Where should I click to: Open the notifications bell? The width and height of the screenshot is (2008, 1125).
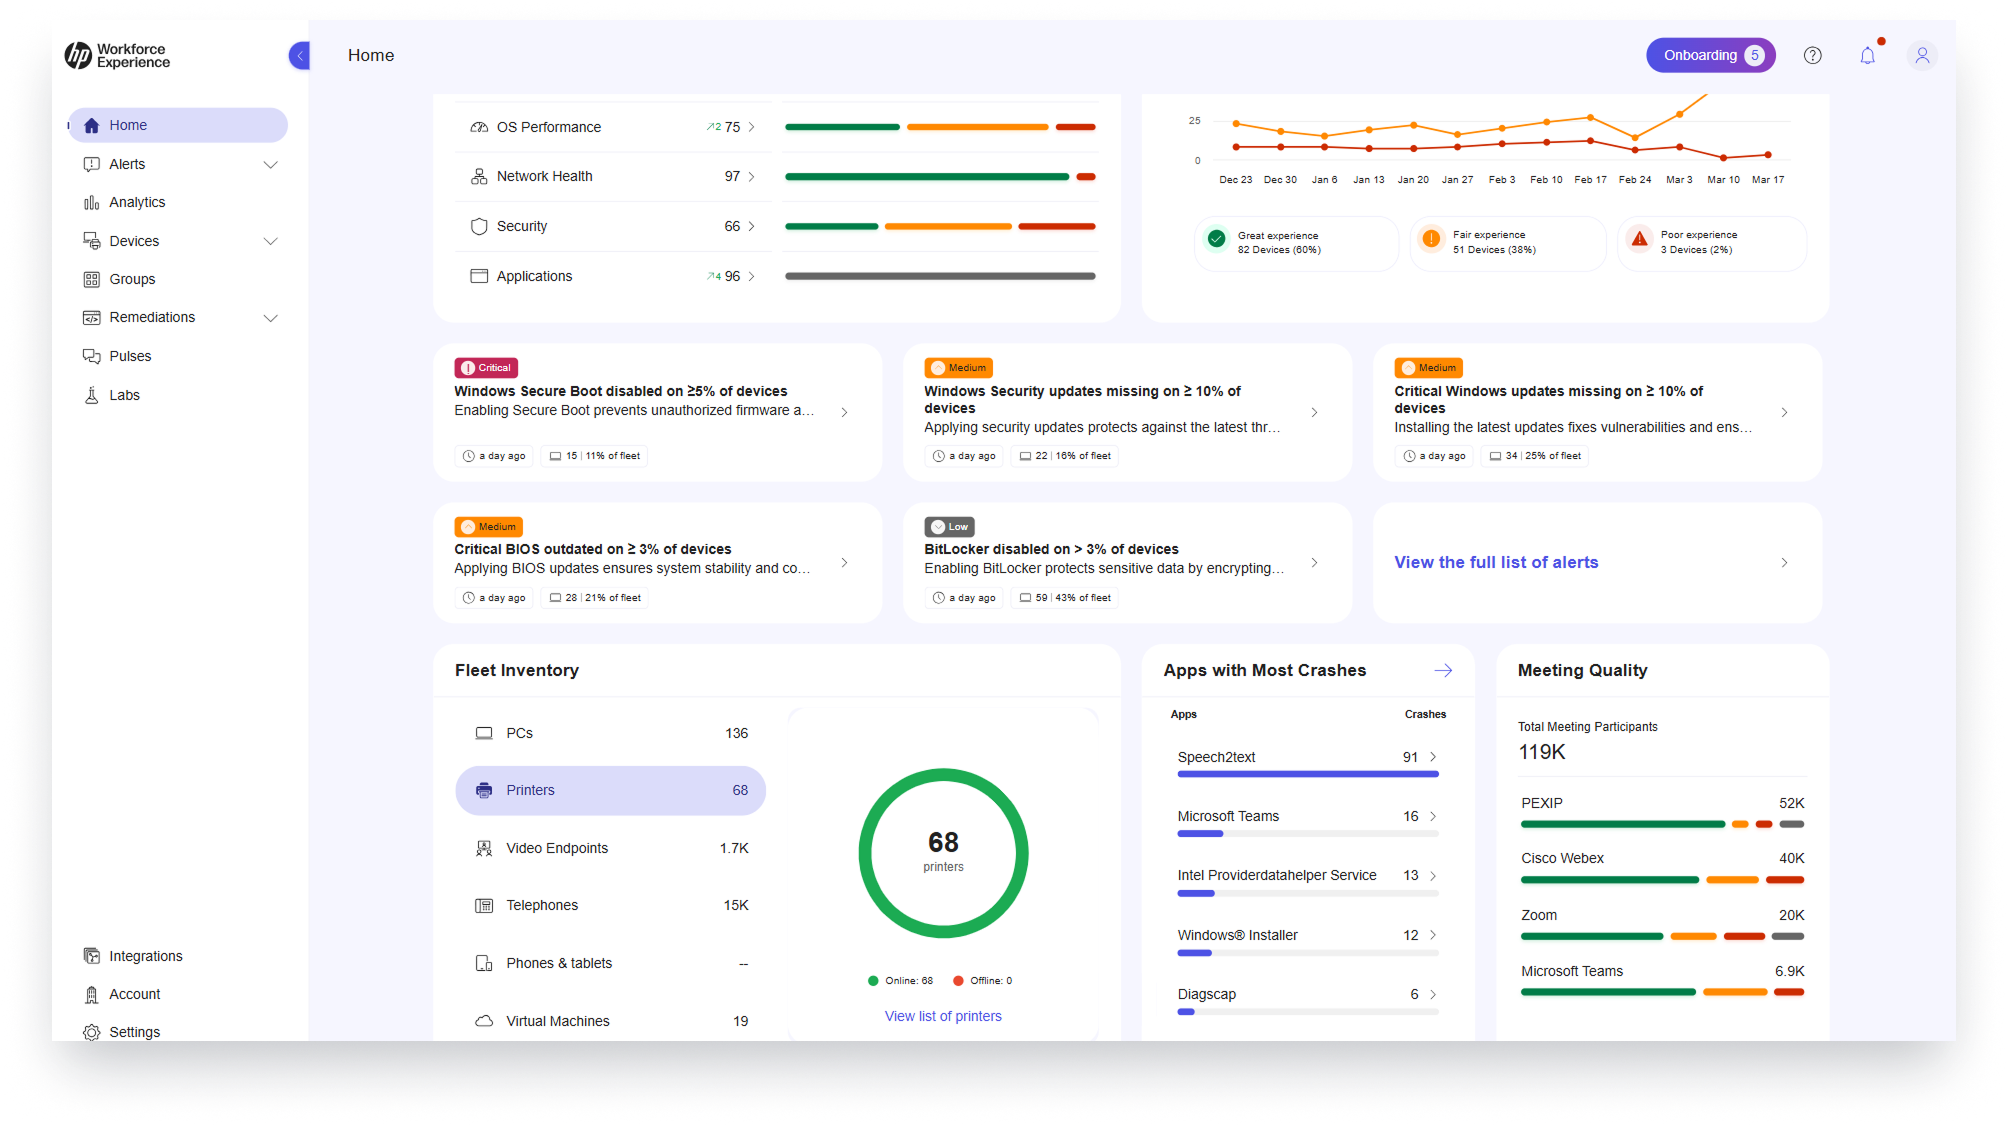tap(1867, 56)
